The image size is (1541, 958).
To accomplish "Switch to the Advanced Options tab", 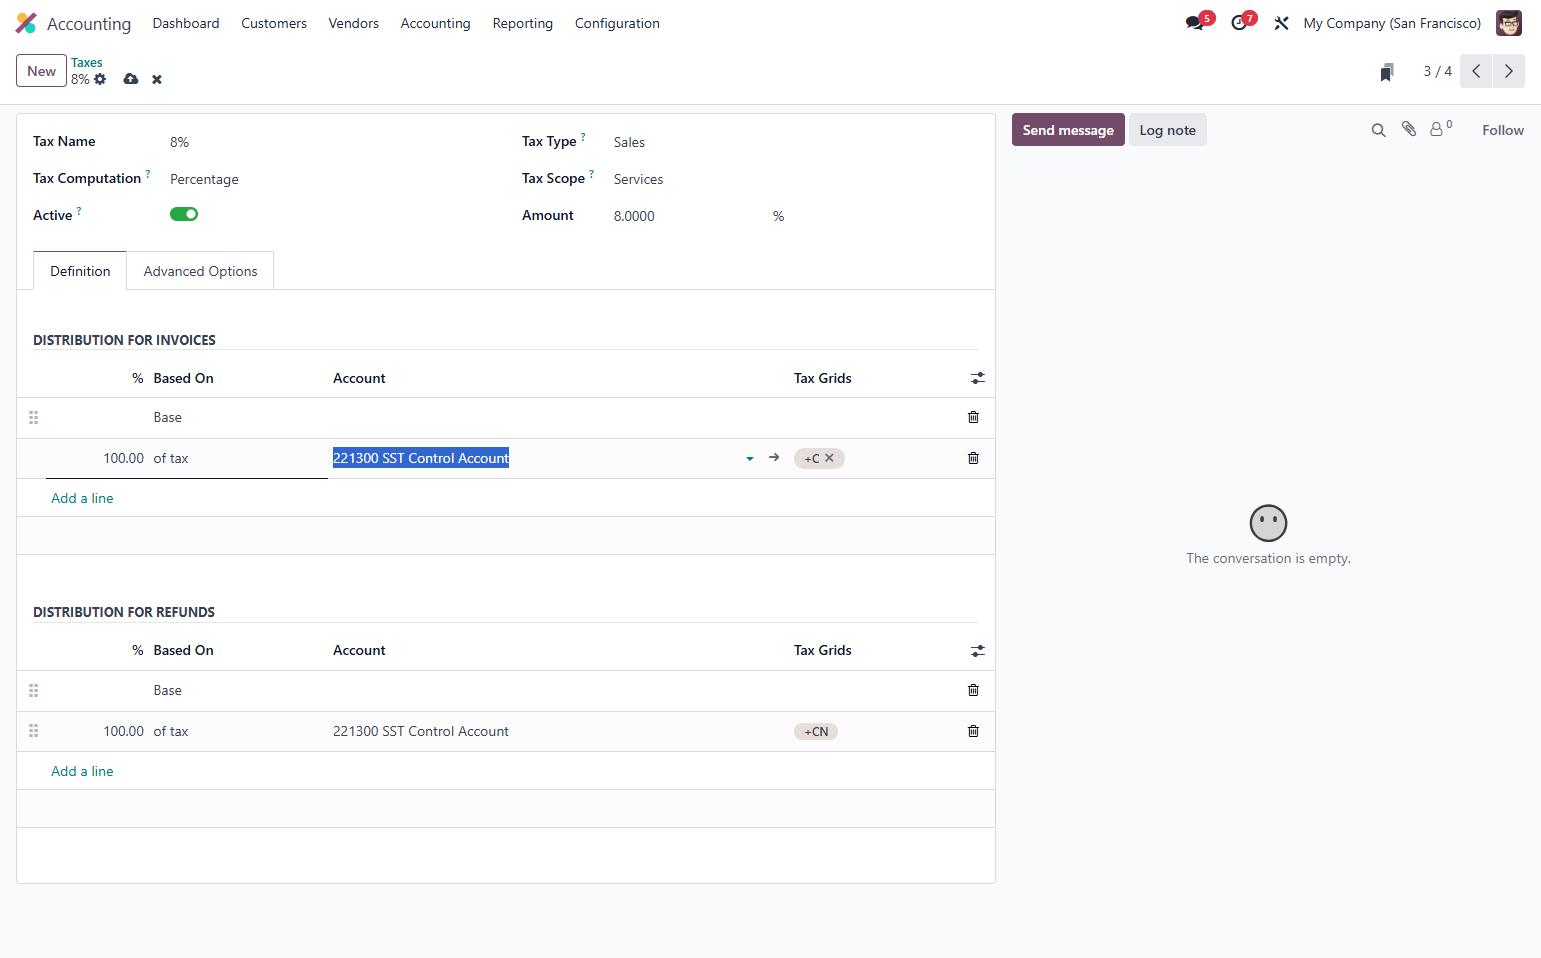I will pos(200,271).
